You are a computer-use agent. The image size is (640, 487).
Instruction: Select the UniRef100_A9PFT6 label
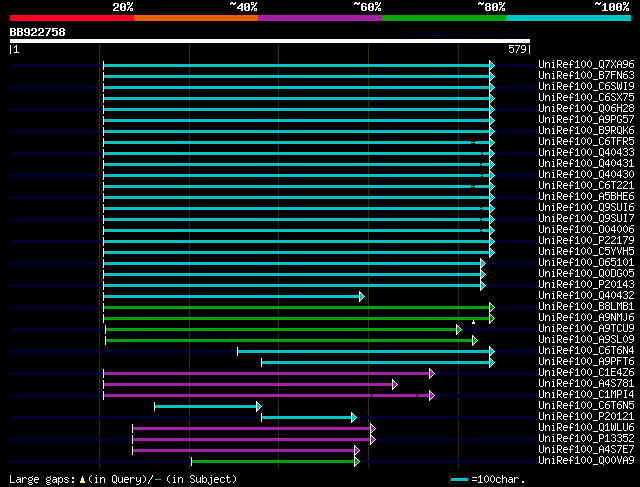click(x=587, y=361)
